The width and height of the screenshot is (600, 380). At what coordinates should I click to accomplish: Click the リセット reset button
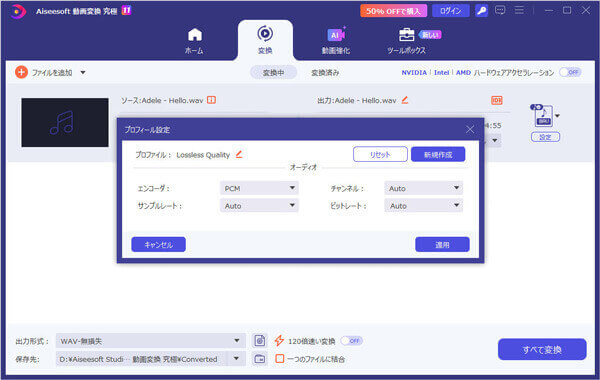point(380,155)
